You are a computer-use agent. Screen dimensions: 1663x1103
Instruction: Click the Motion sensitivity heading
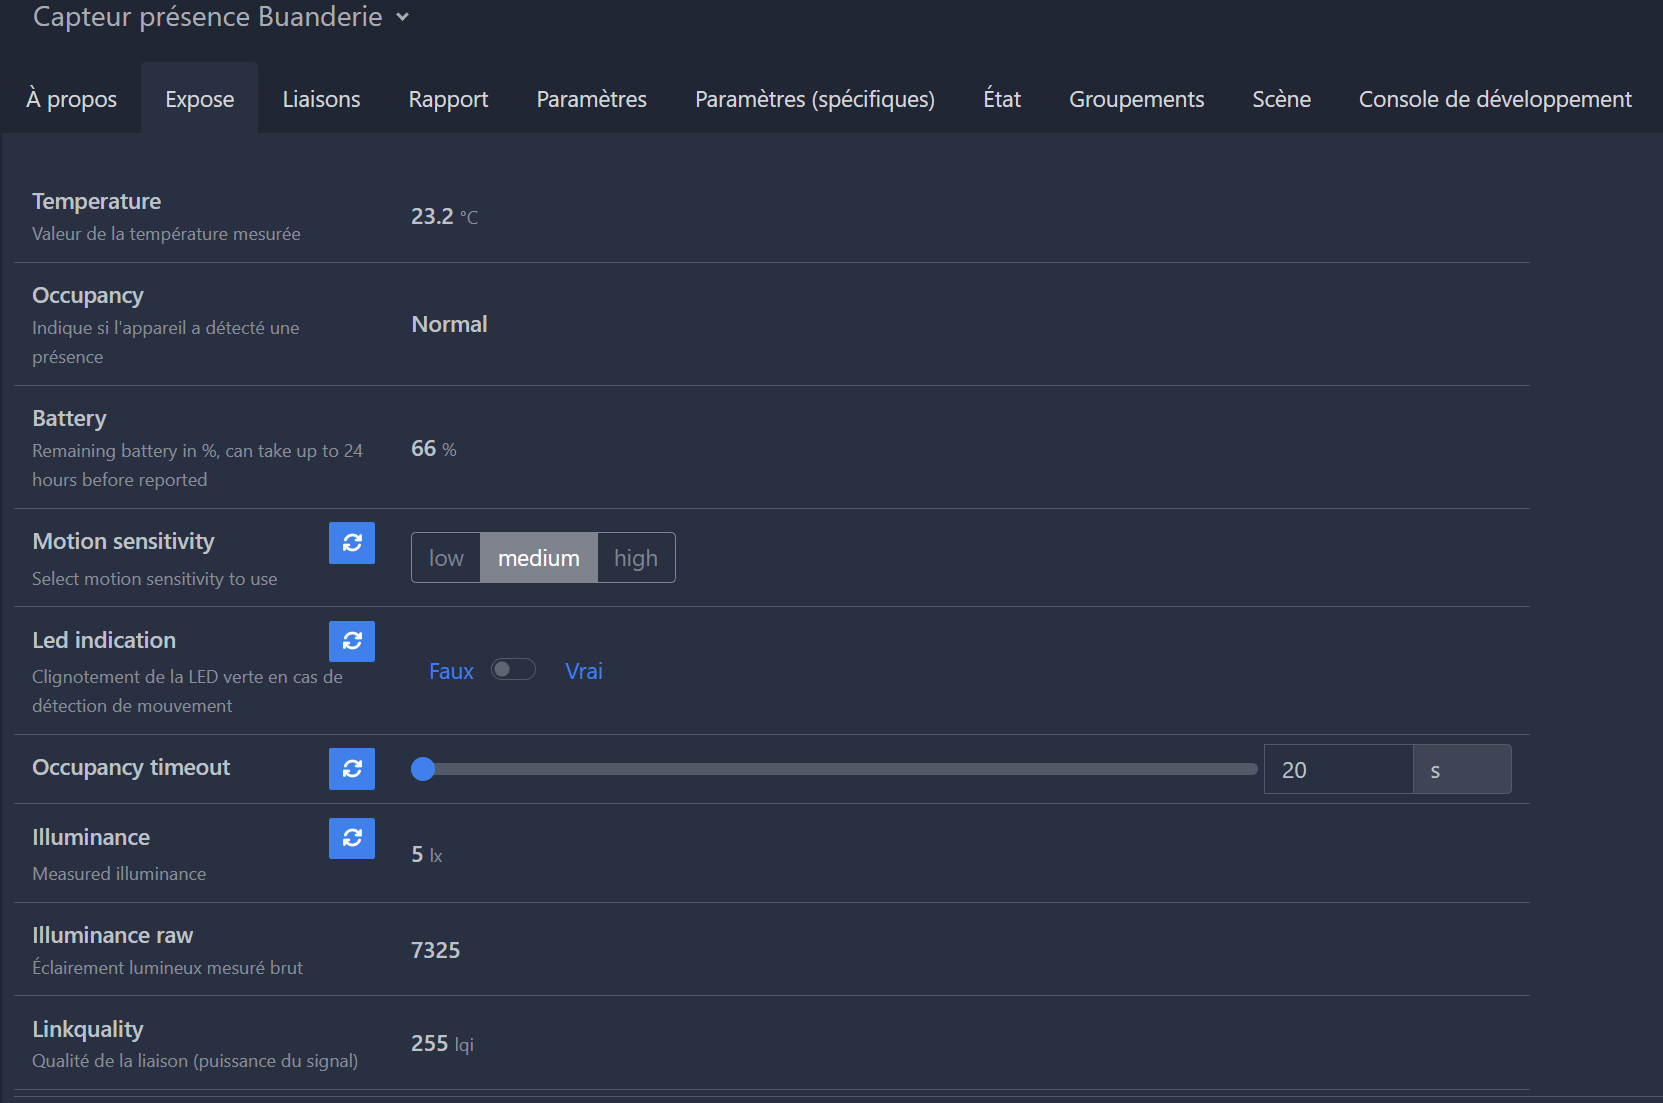[x=123, y=541]
